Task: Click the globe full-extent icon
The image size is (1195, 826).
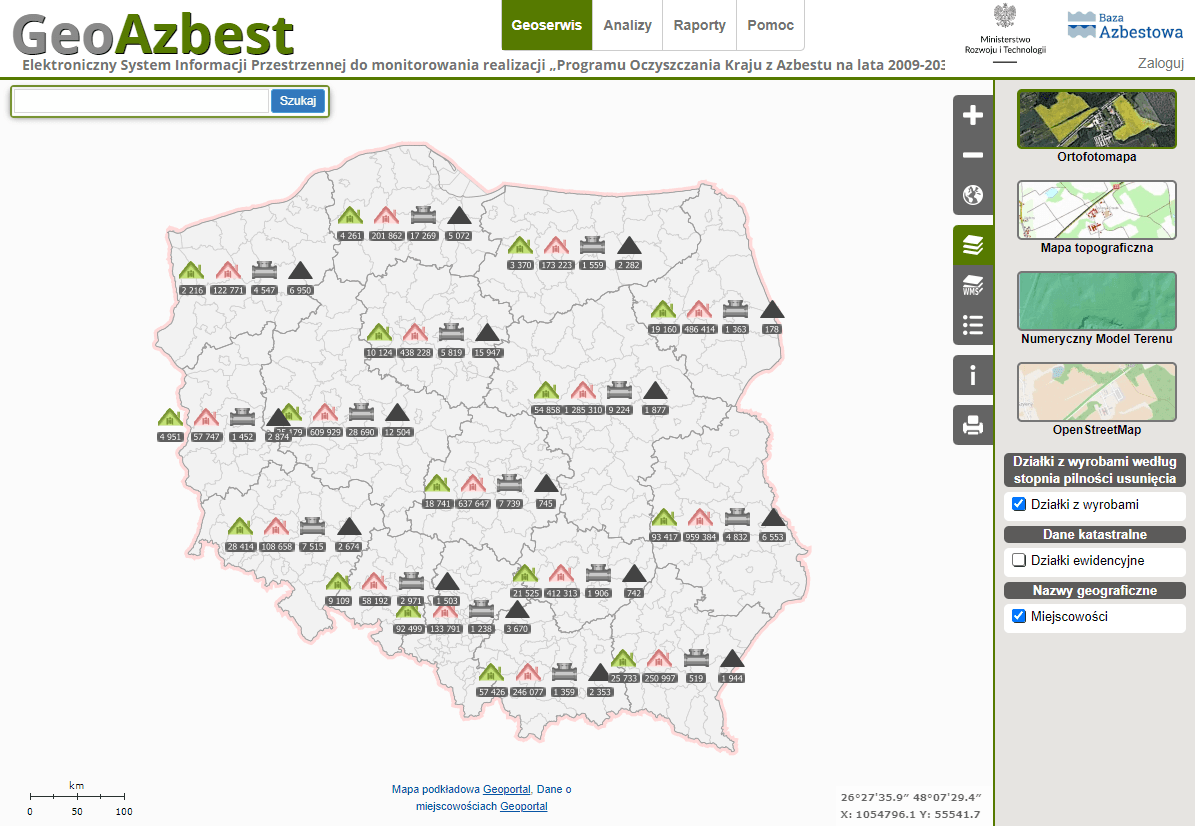Action: [972, 195]
